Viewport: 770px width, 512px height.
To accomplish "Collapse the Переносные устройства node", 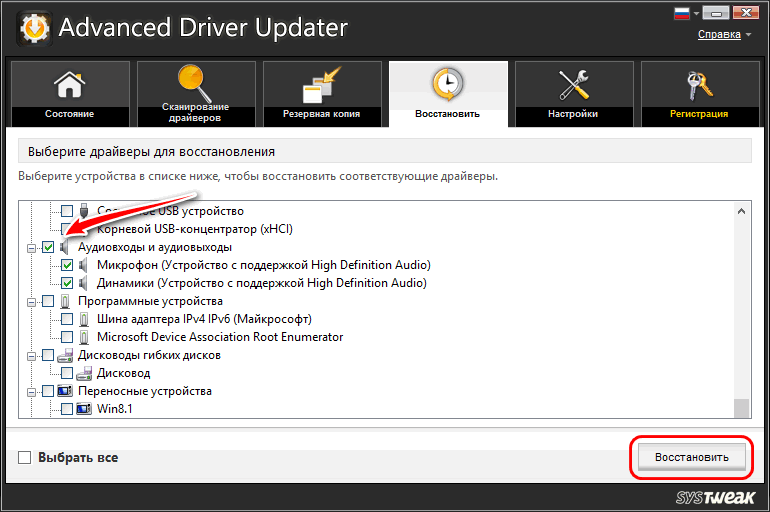I will (31, 392).
